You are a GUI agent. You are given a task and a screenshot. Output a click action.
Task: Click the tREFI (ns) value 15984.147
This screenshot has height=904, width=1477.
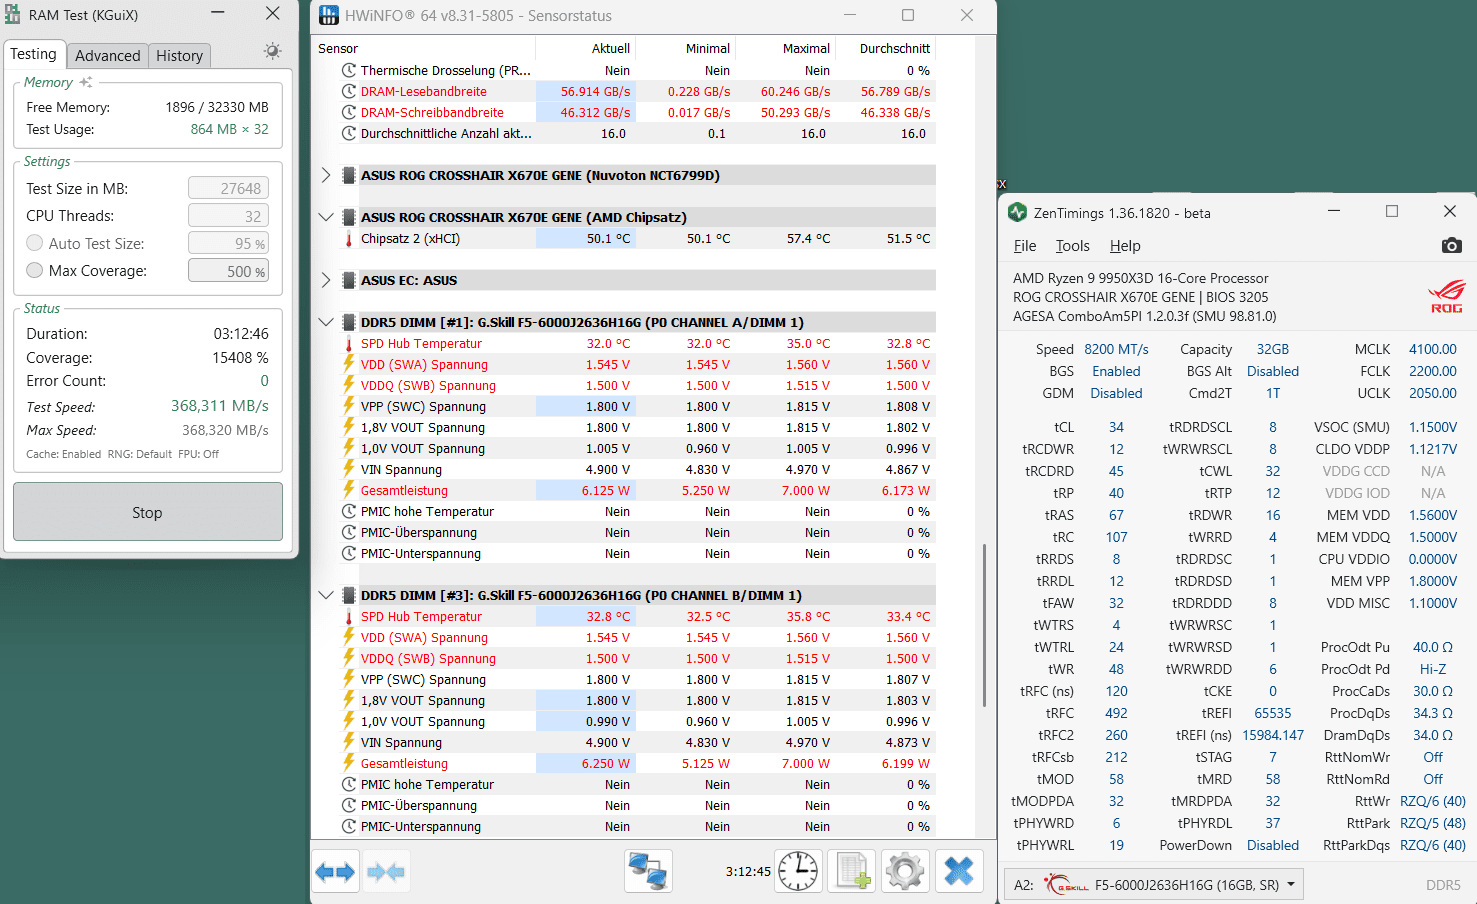click(x=1272, y=735)
